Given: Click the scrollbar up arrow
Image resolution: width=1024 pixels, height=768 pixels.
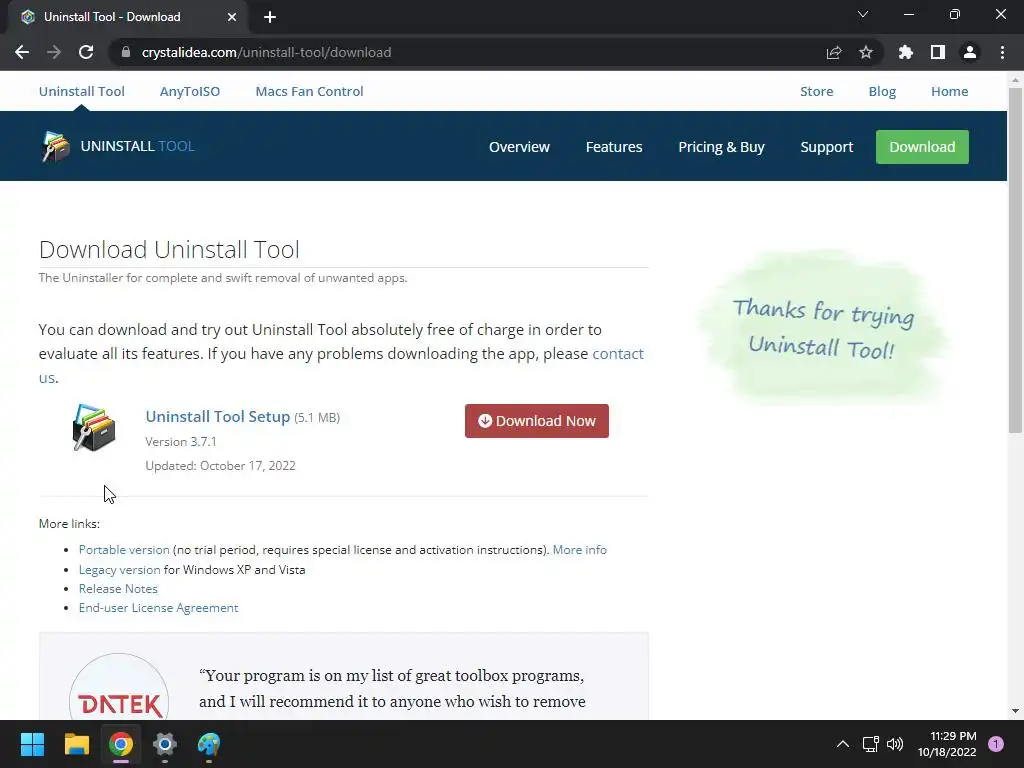Looking at the screenshot, I should point(1015,80).
